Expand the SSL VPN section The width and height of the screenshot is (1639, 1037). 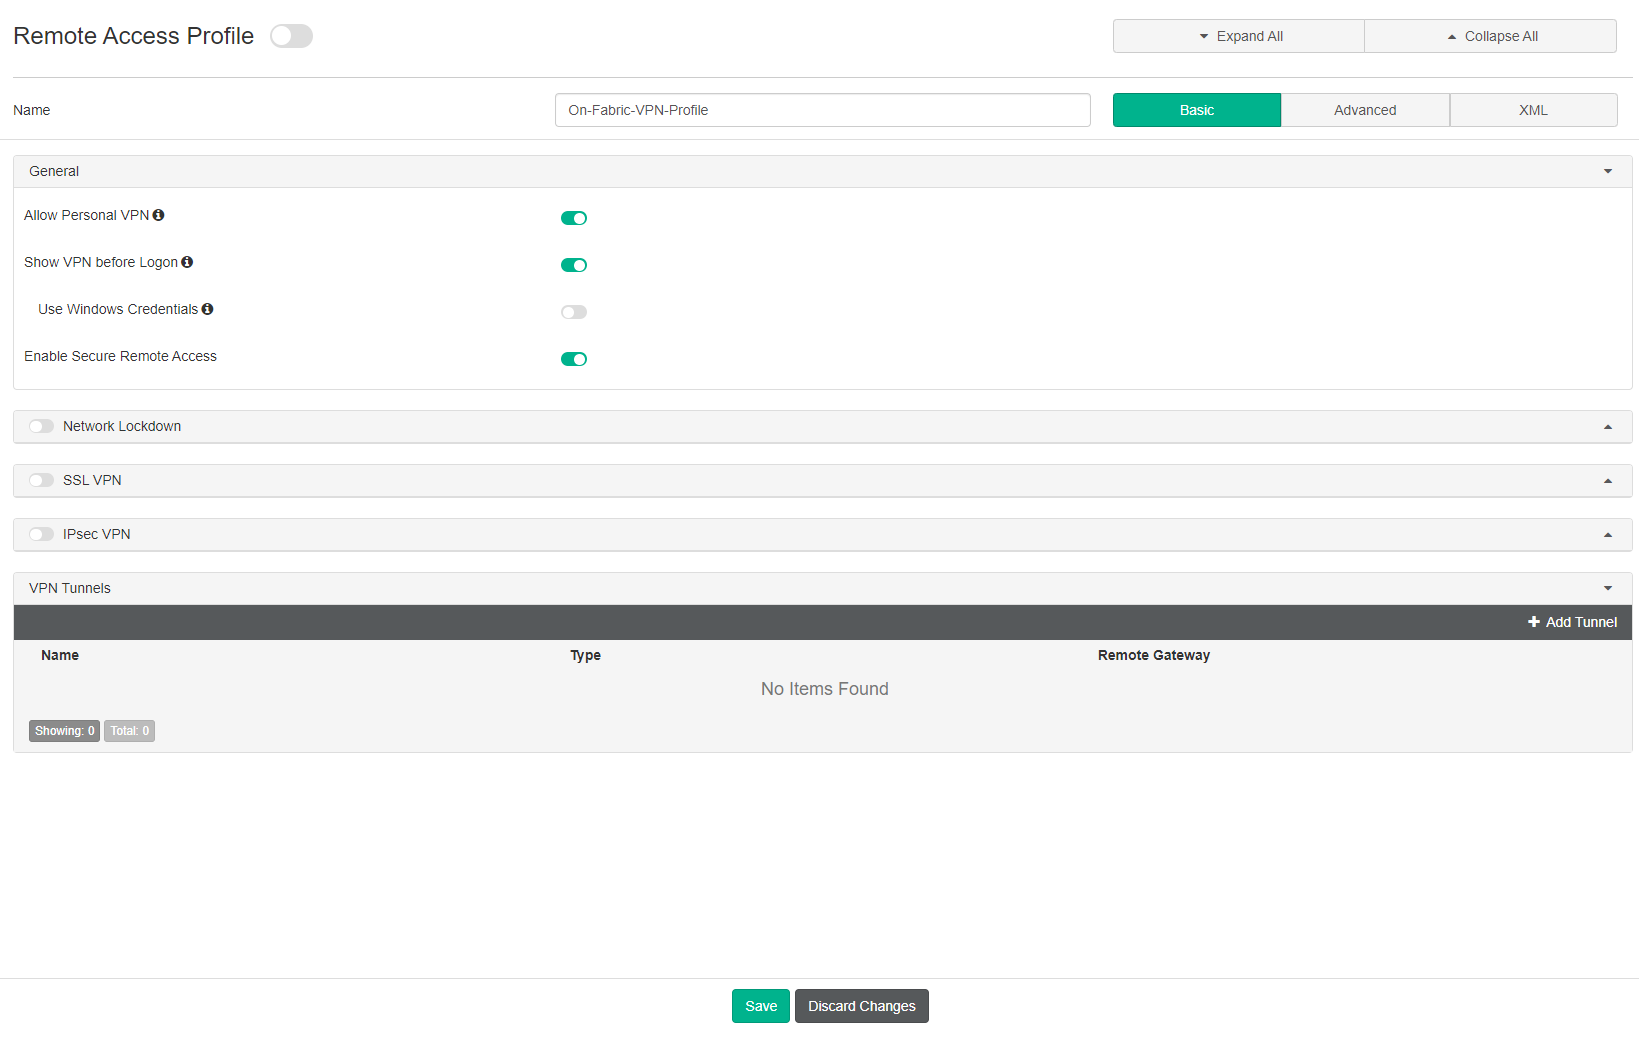[x=1608, y=480]
